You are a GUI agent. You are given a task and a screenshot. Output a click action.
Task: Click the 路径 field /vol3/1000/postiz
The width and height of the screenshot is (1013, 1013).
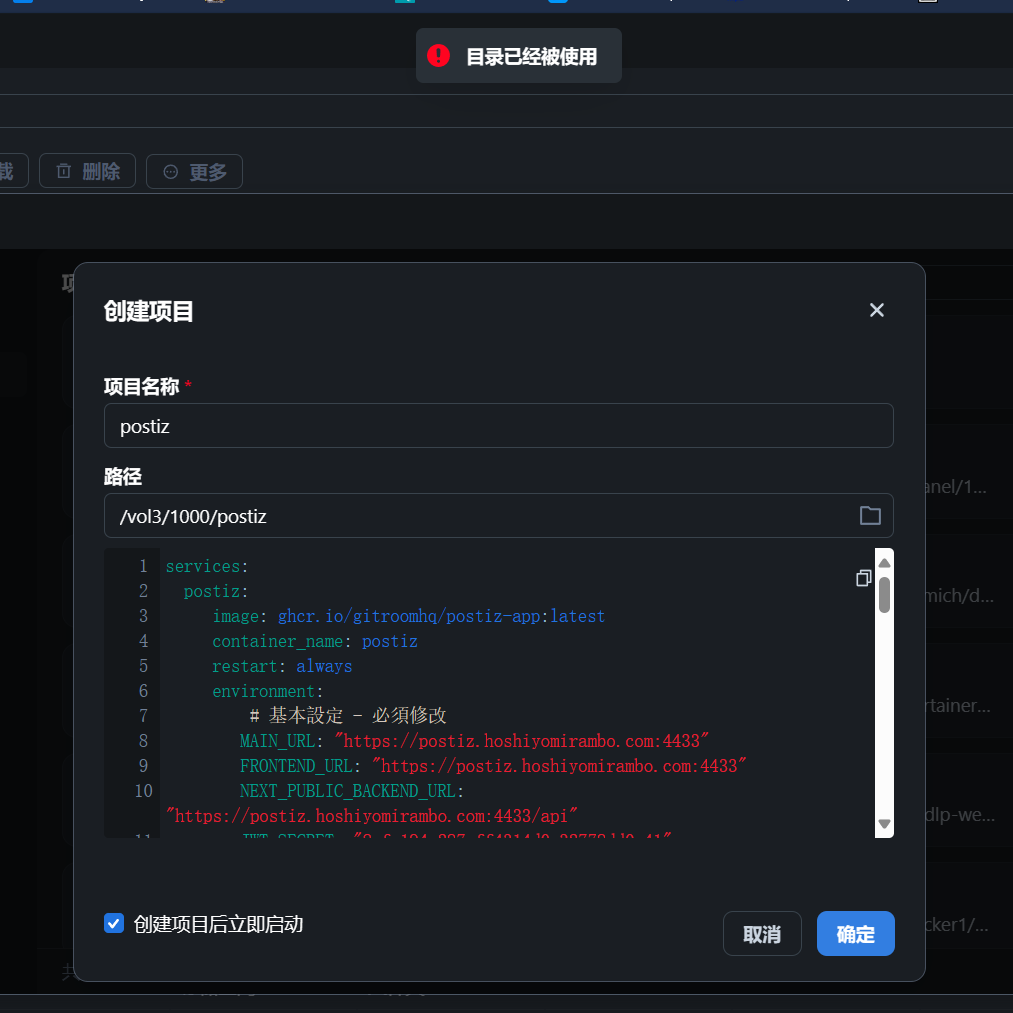498,516
